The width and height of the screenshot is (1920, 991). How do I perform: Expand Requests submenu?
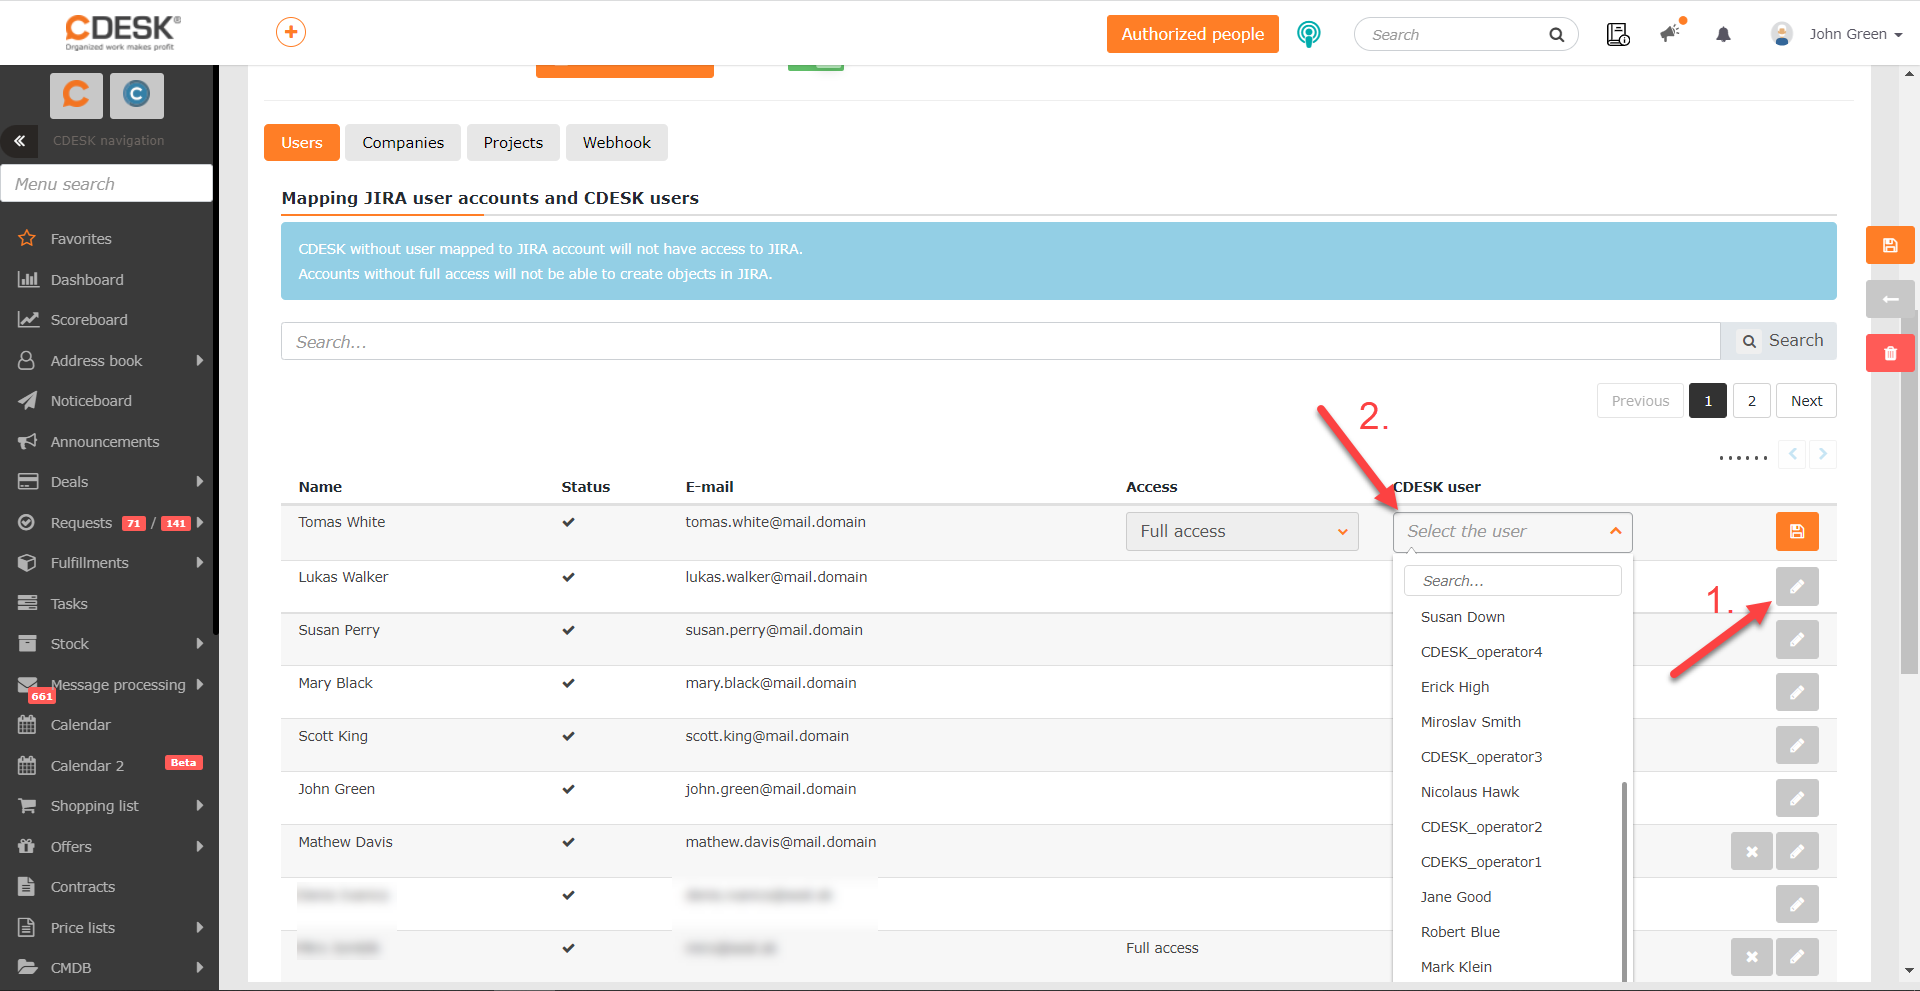(x=200, y=523)
